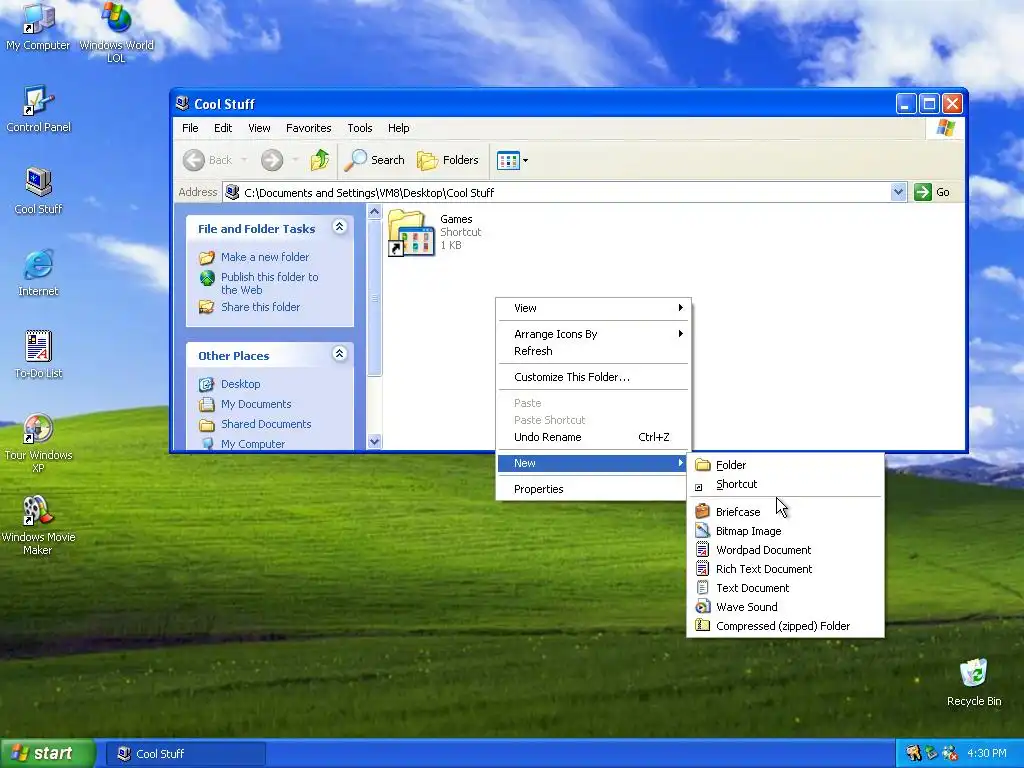Choose Shortcut in New submenu
The image size is (1024, 768).
[786, 484]
